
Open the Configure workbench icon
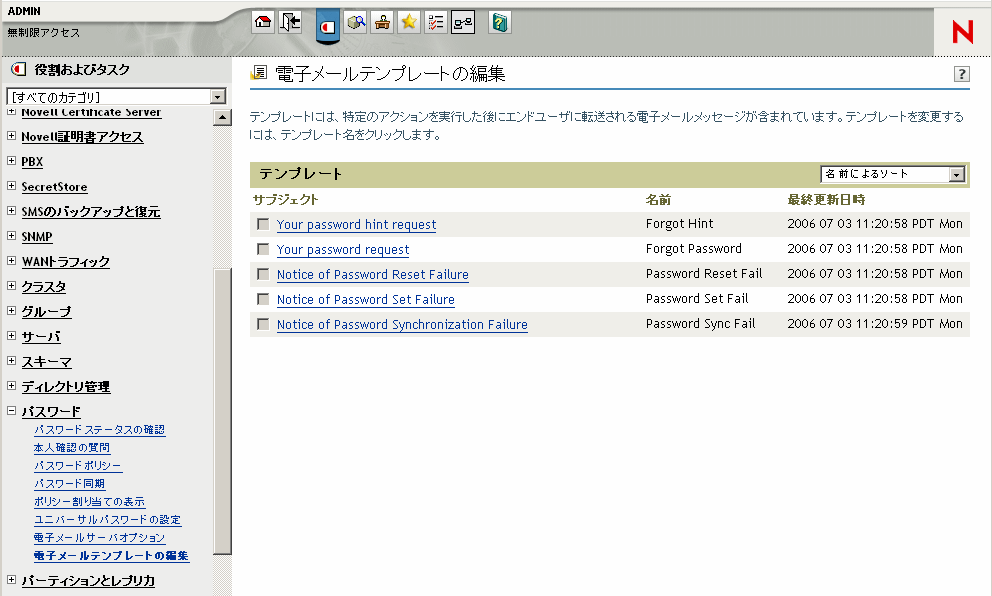click(382, 22)
